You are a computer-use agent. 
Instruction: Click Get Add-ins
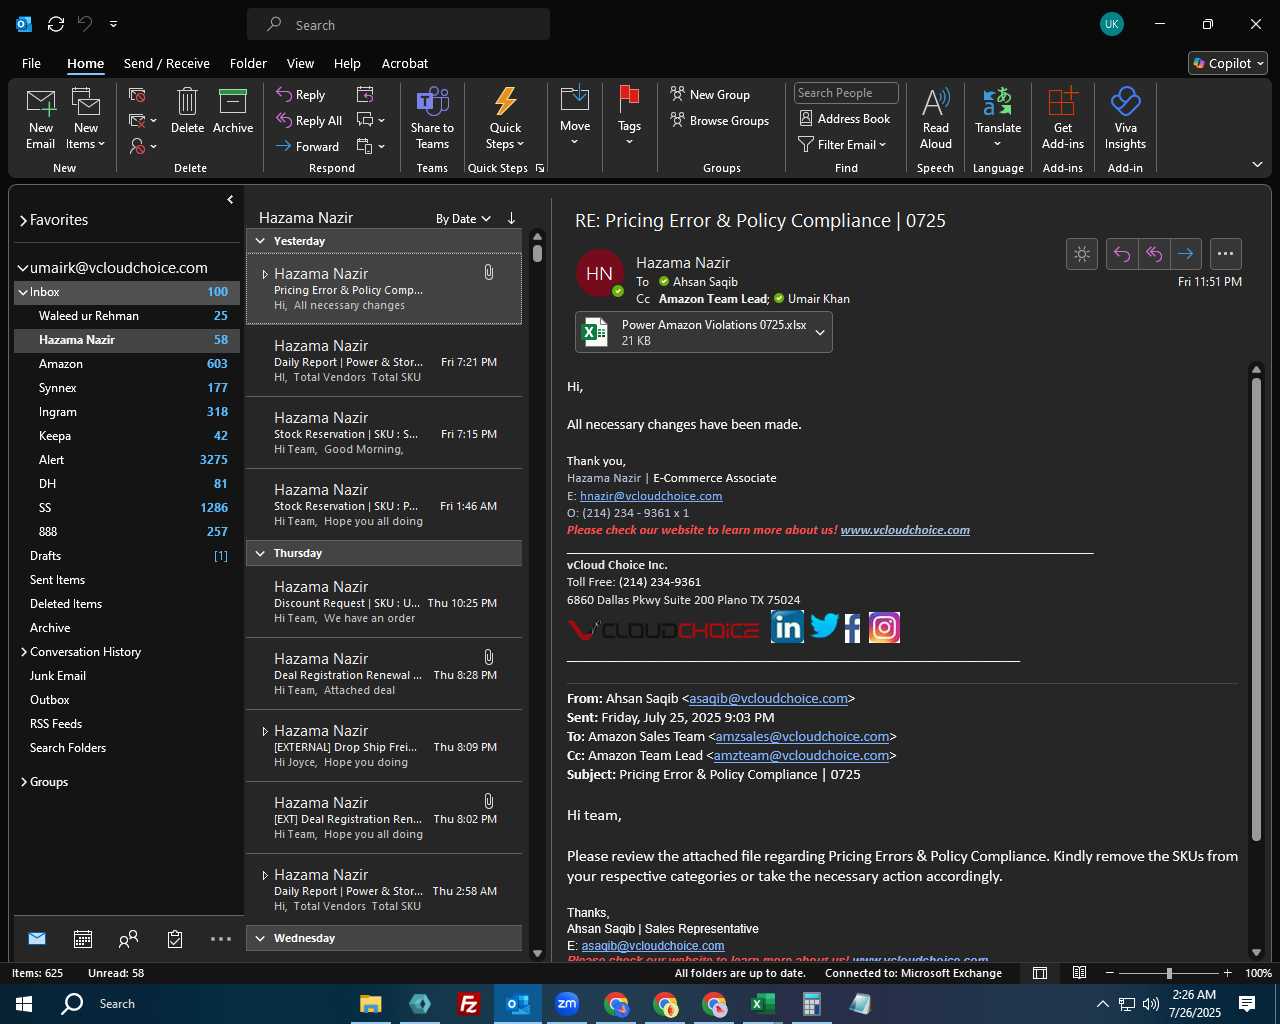coord(1063,119)
